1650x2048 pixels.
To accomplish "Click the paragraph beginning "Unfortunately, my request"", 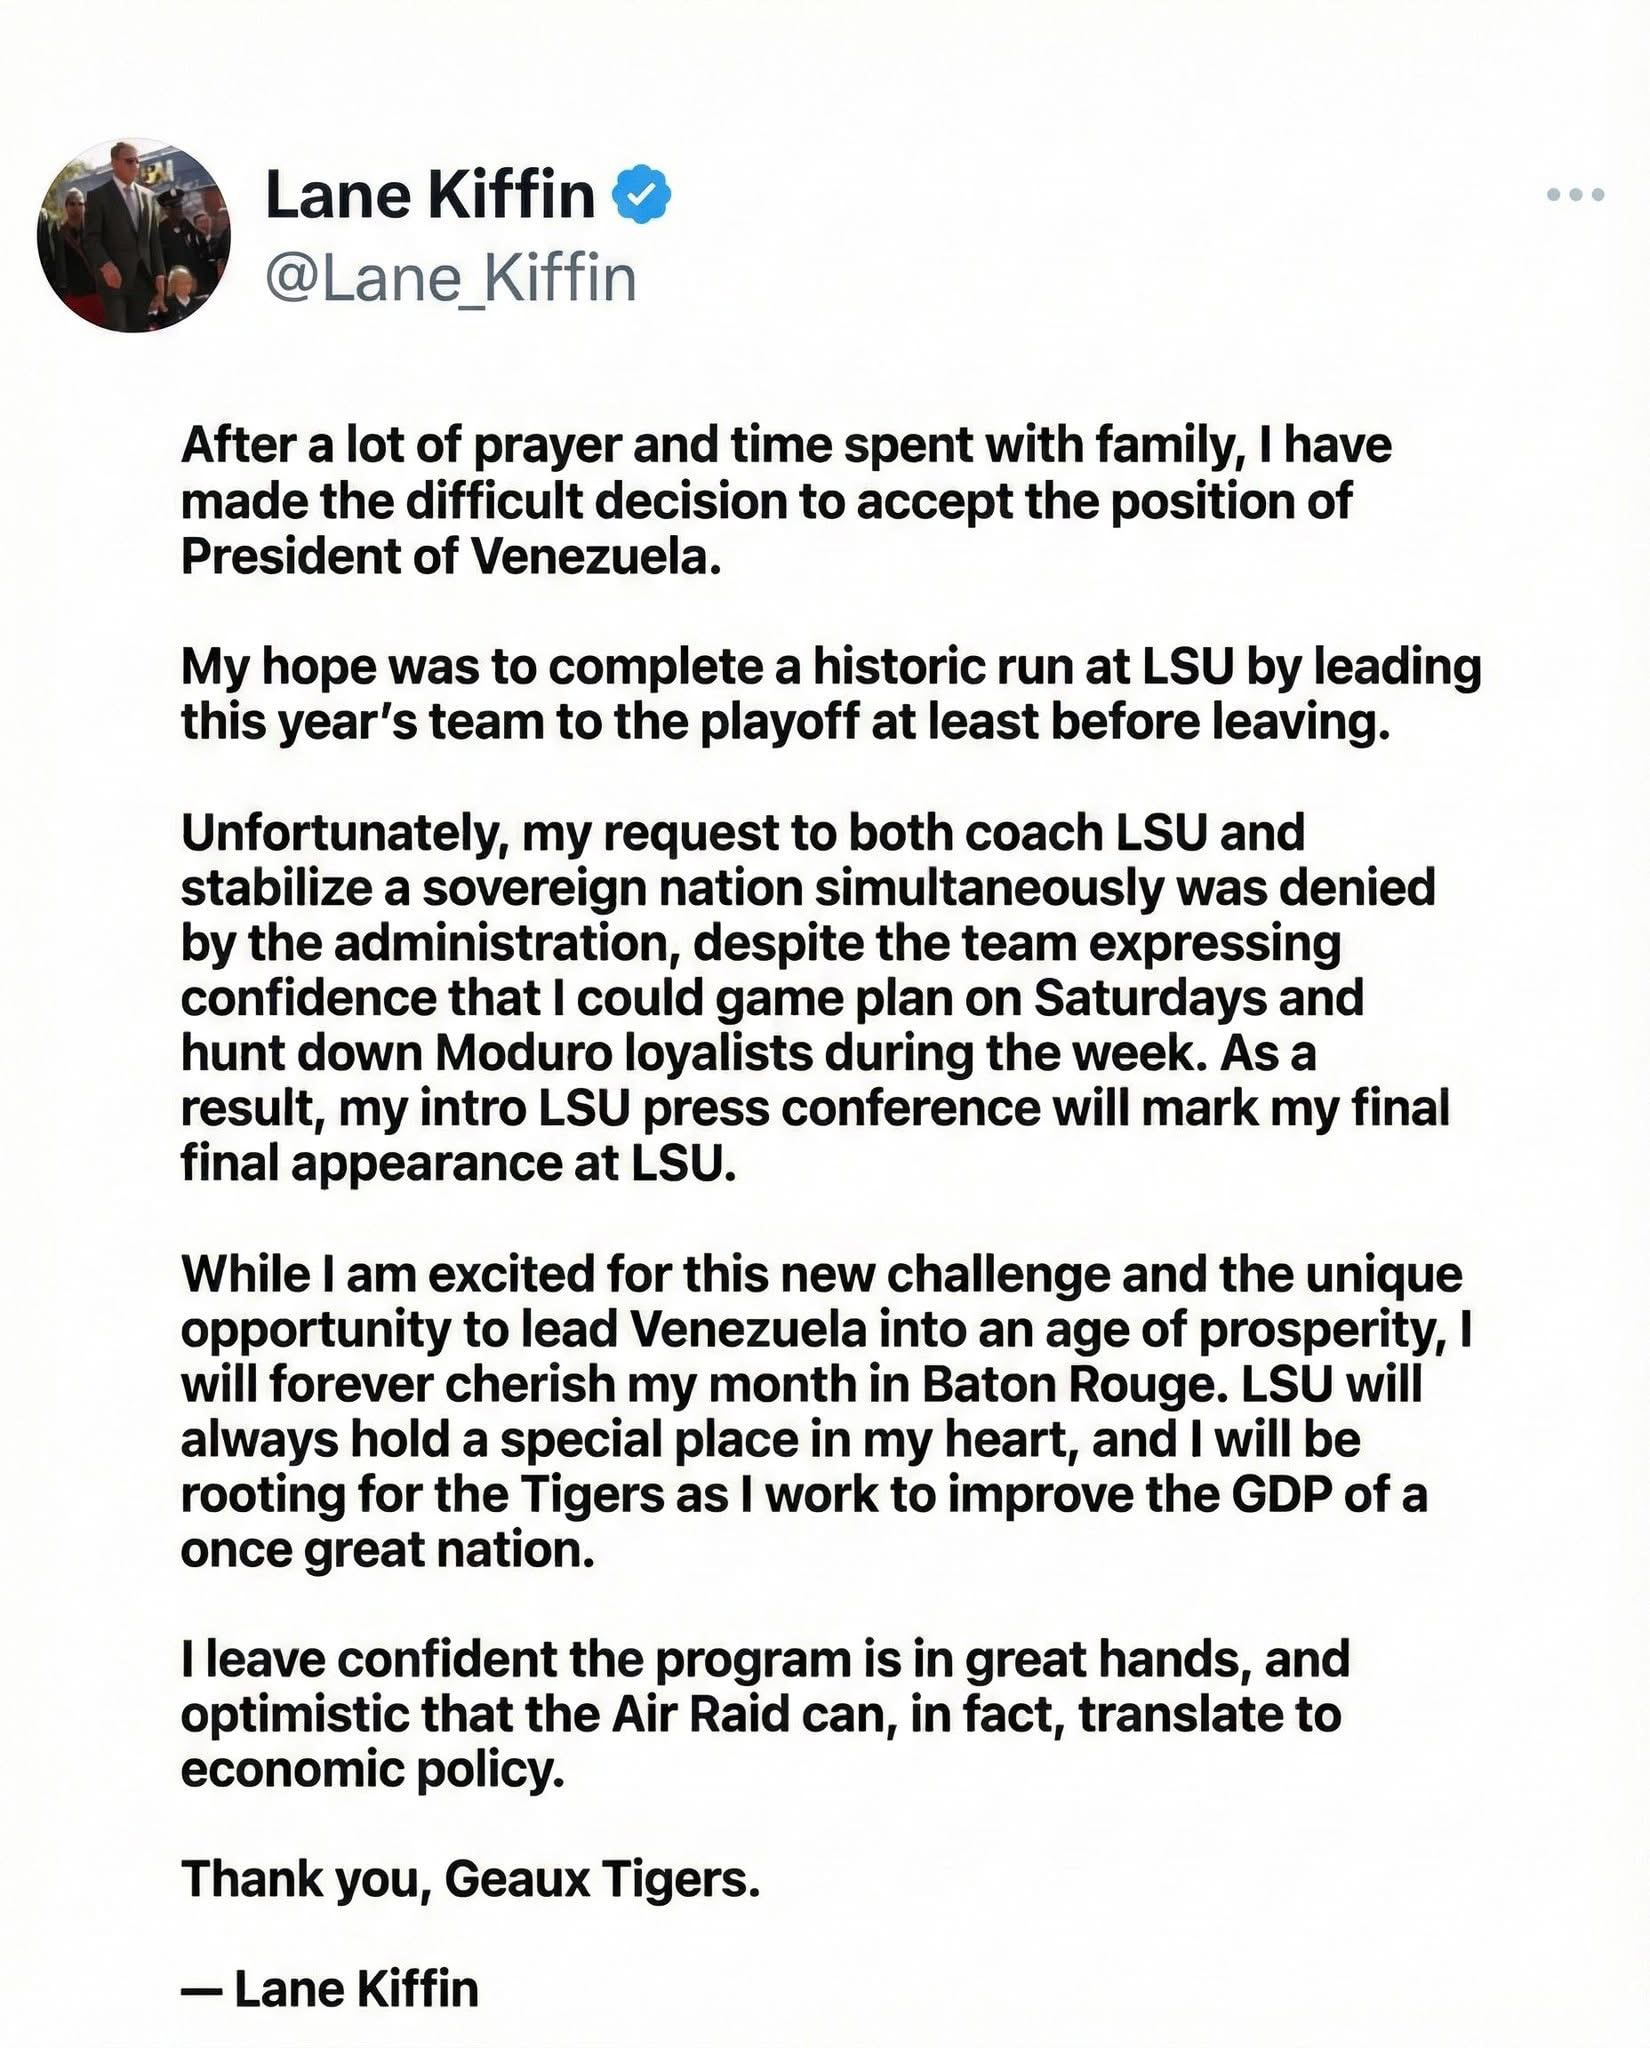I will (815, 998).
